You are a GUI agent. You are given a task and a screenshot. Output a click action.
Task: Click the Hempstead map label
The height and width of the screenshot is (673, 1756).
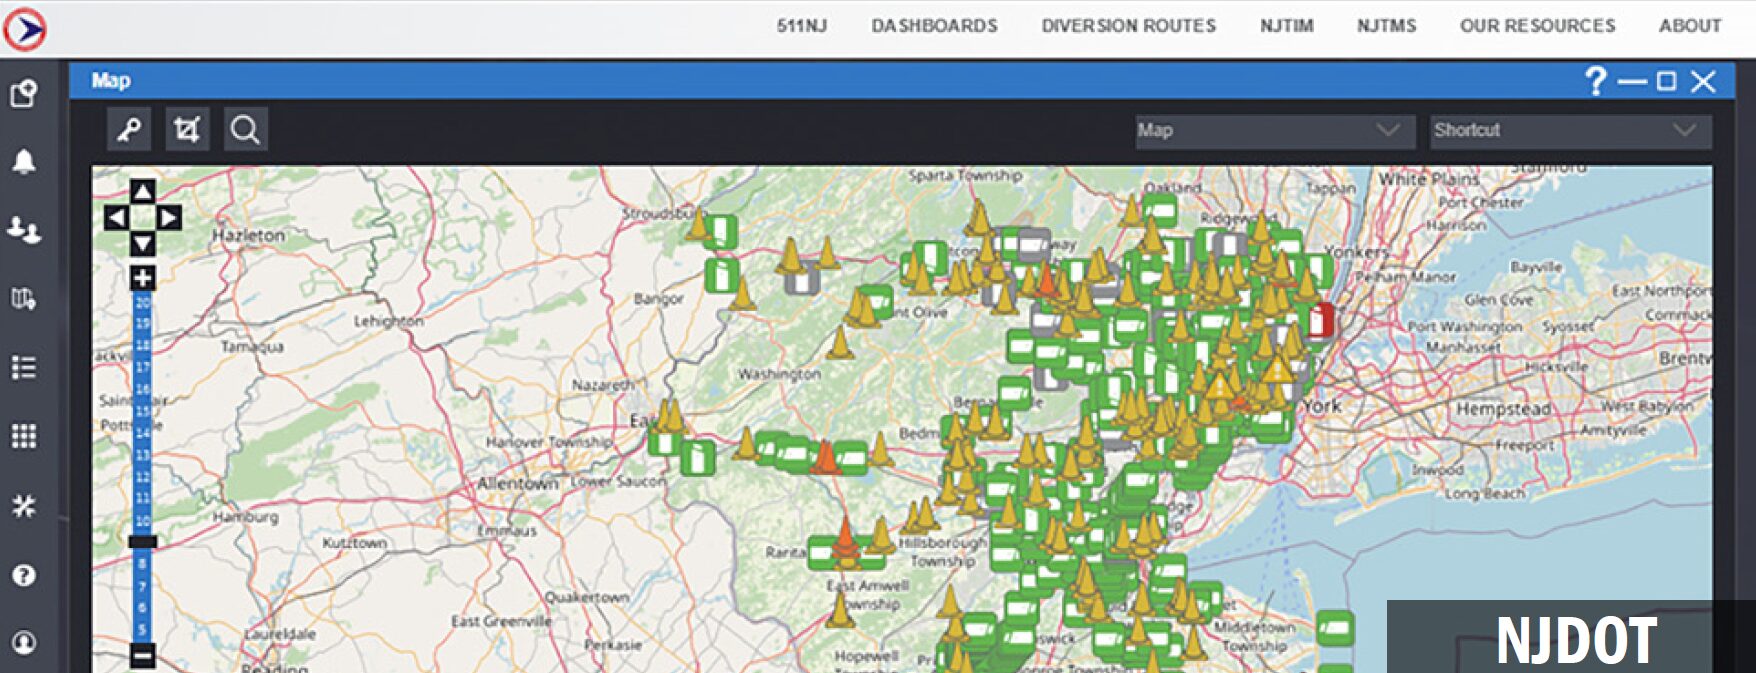1503,409
